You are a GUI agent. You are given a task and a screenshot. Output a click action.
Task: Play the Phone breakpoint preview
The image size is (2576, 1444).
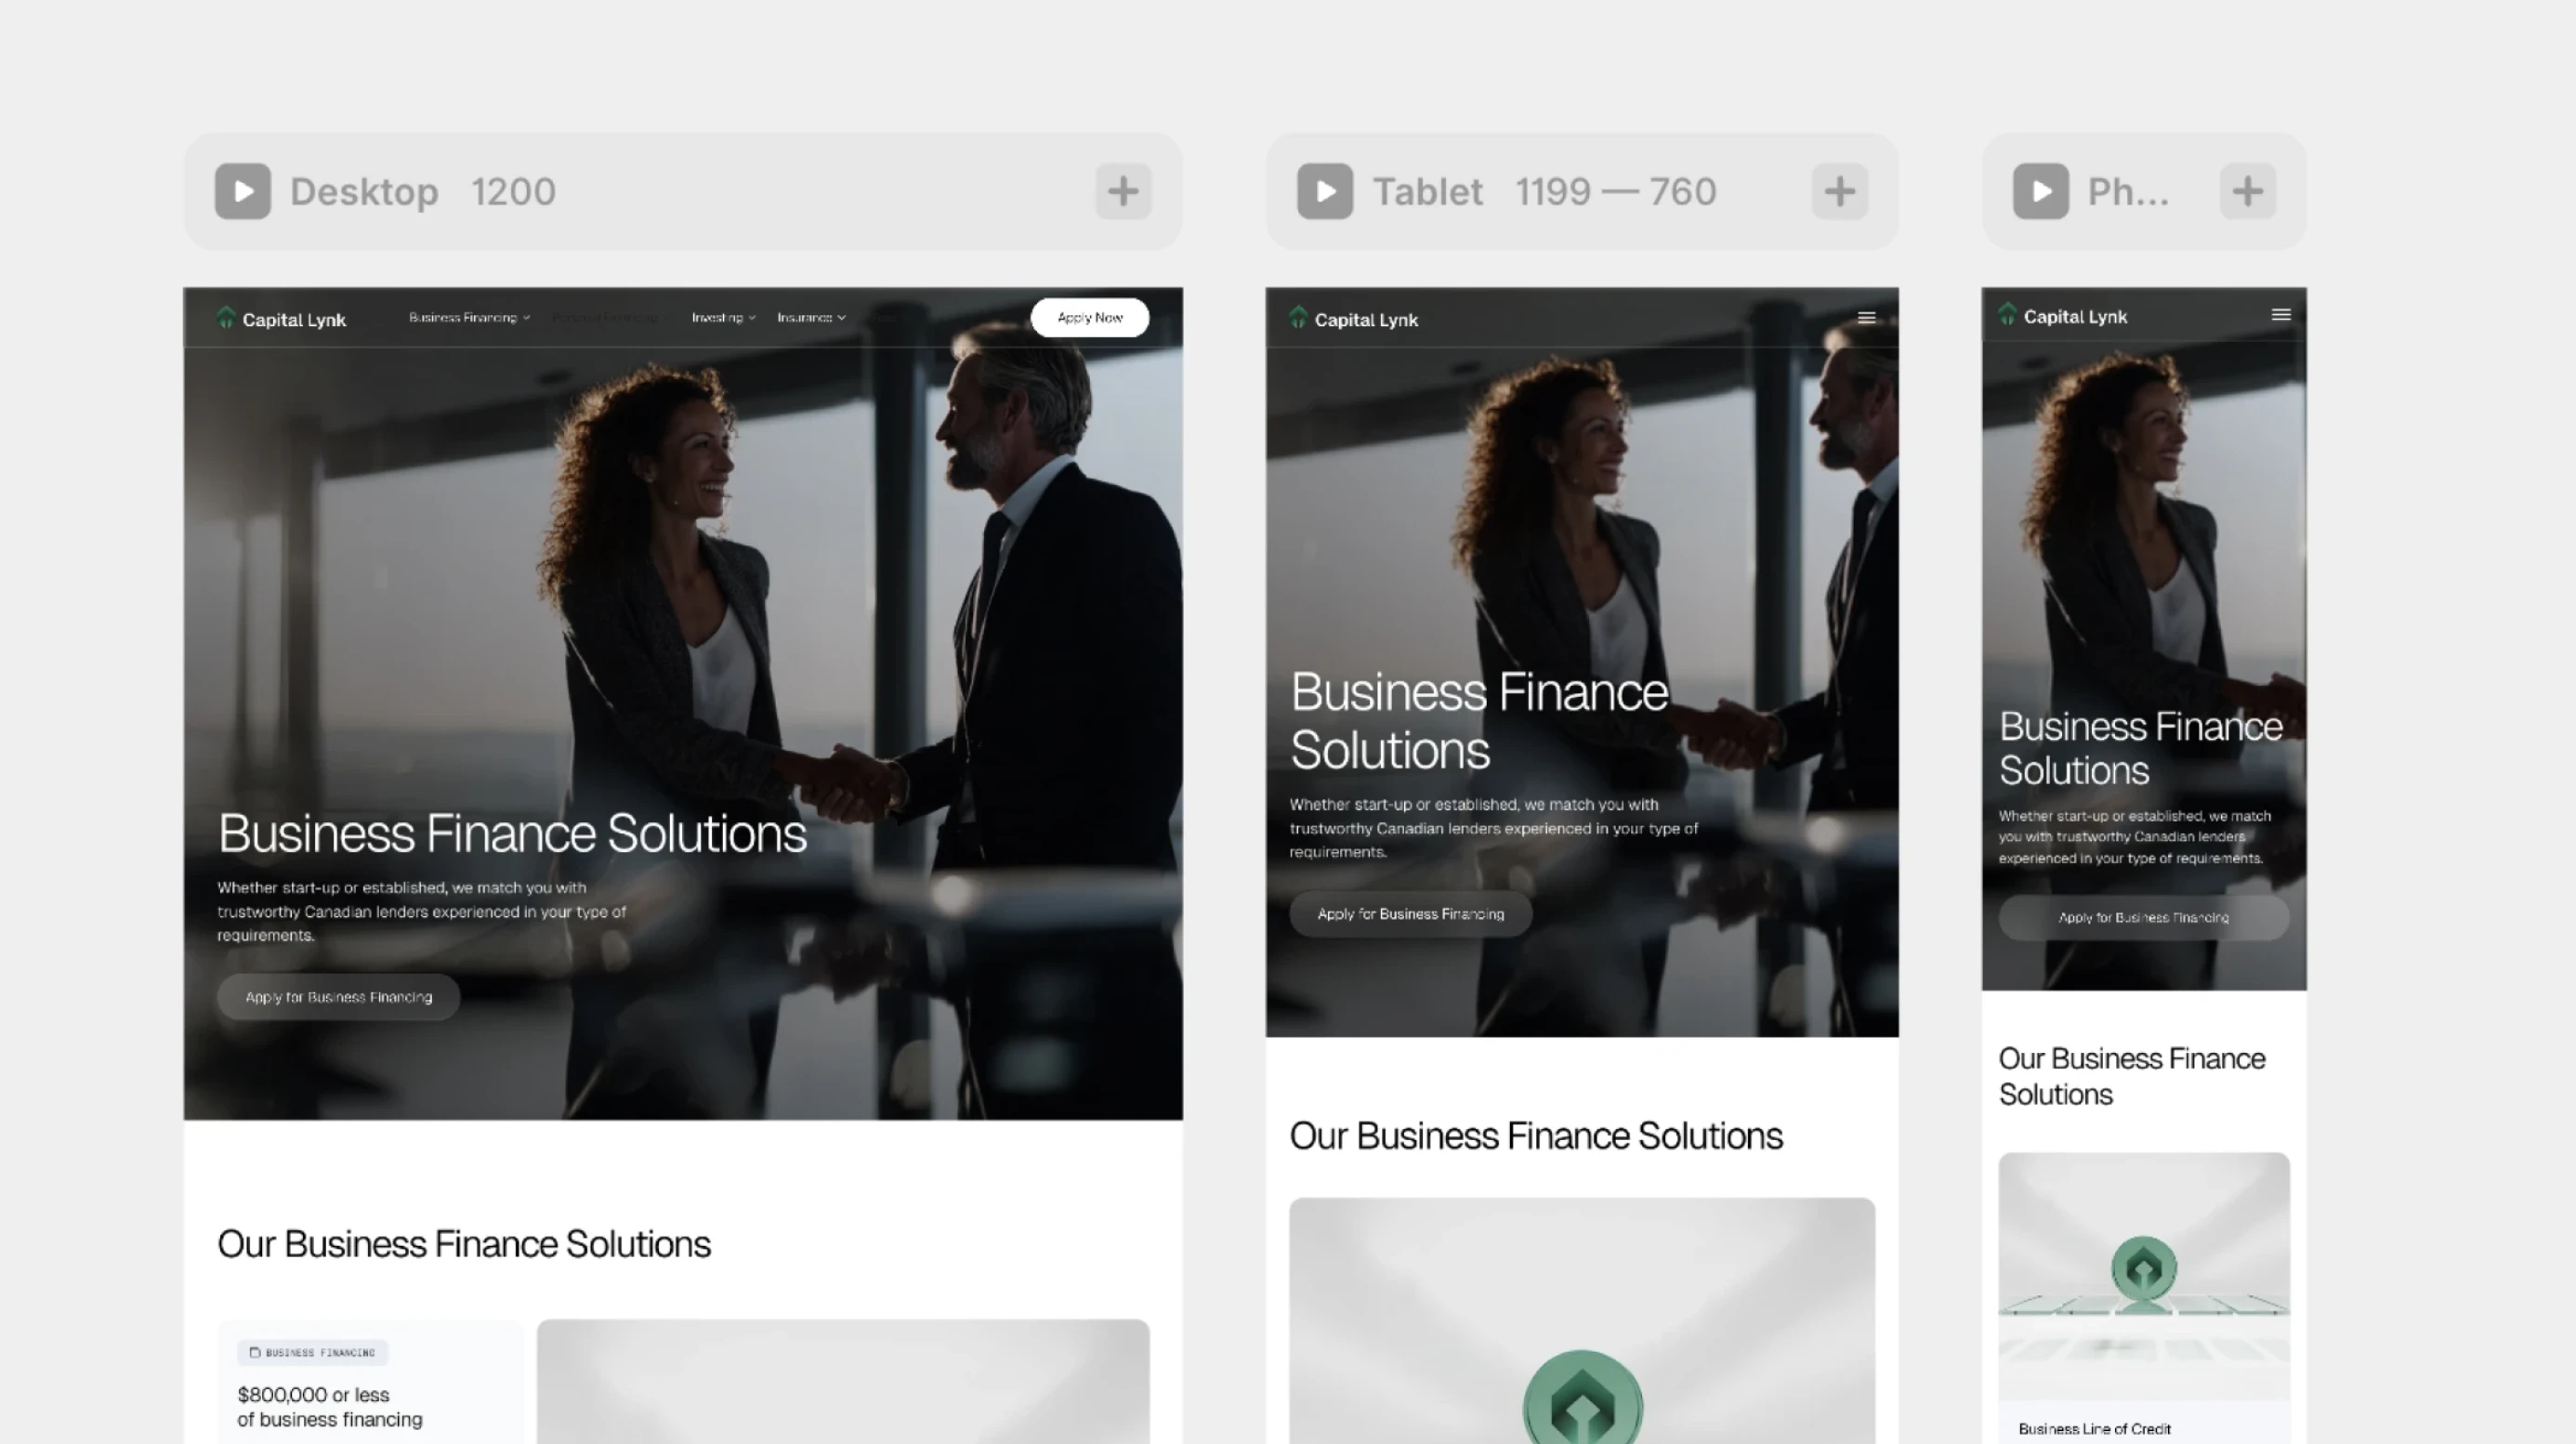[2041, 191]
